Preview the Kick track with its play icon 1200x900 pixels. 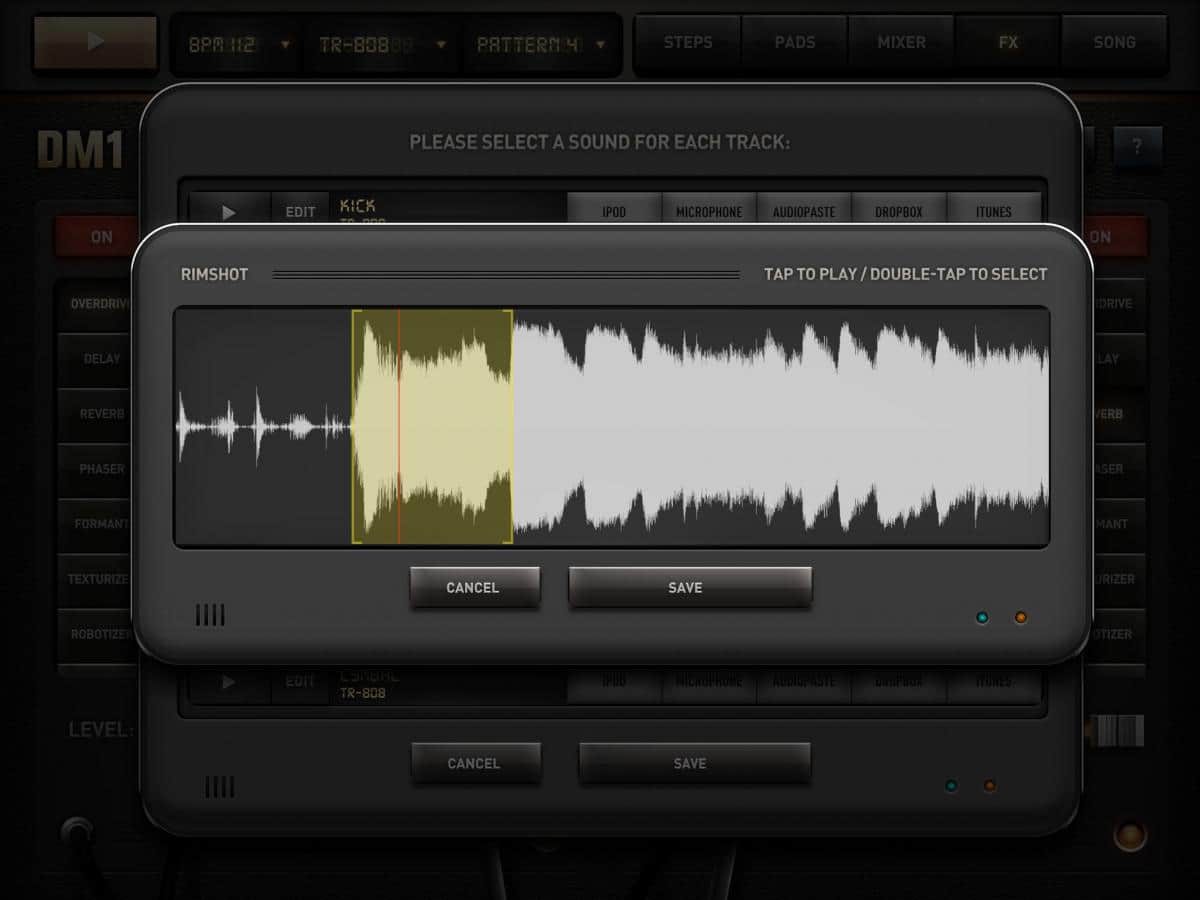pos(229,211)
